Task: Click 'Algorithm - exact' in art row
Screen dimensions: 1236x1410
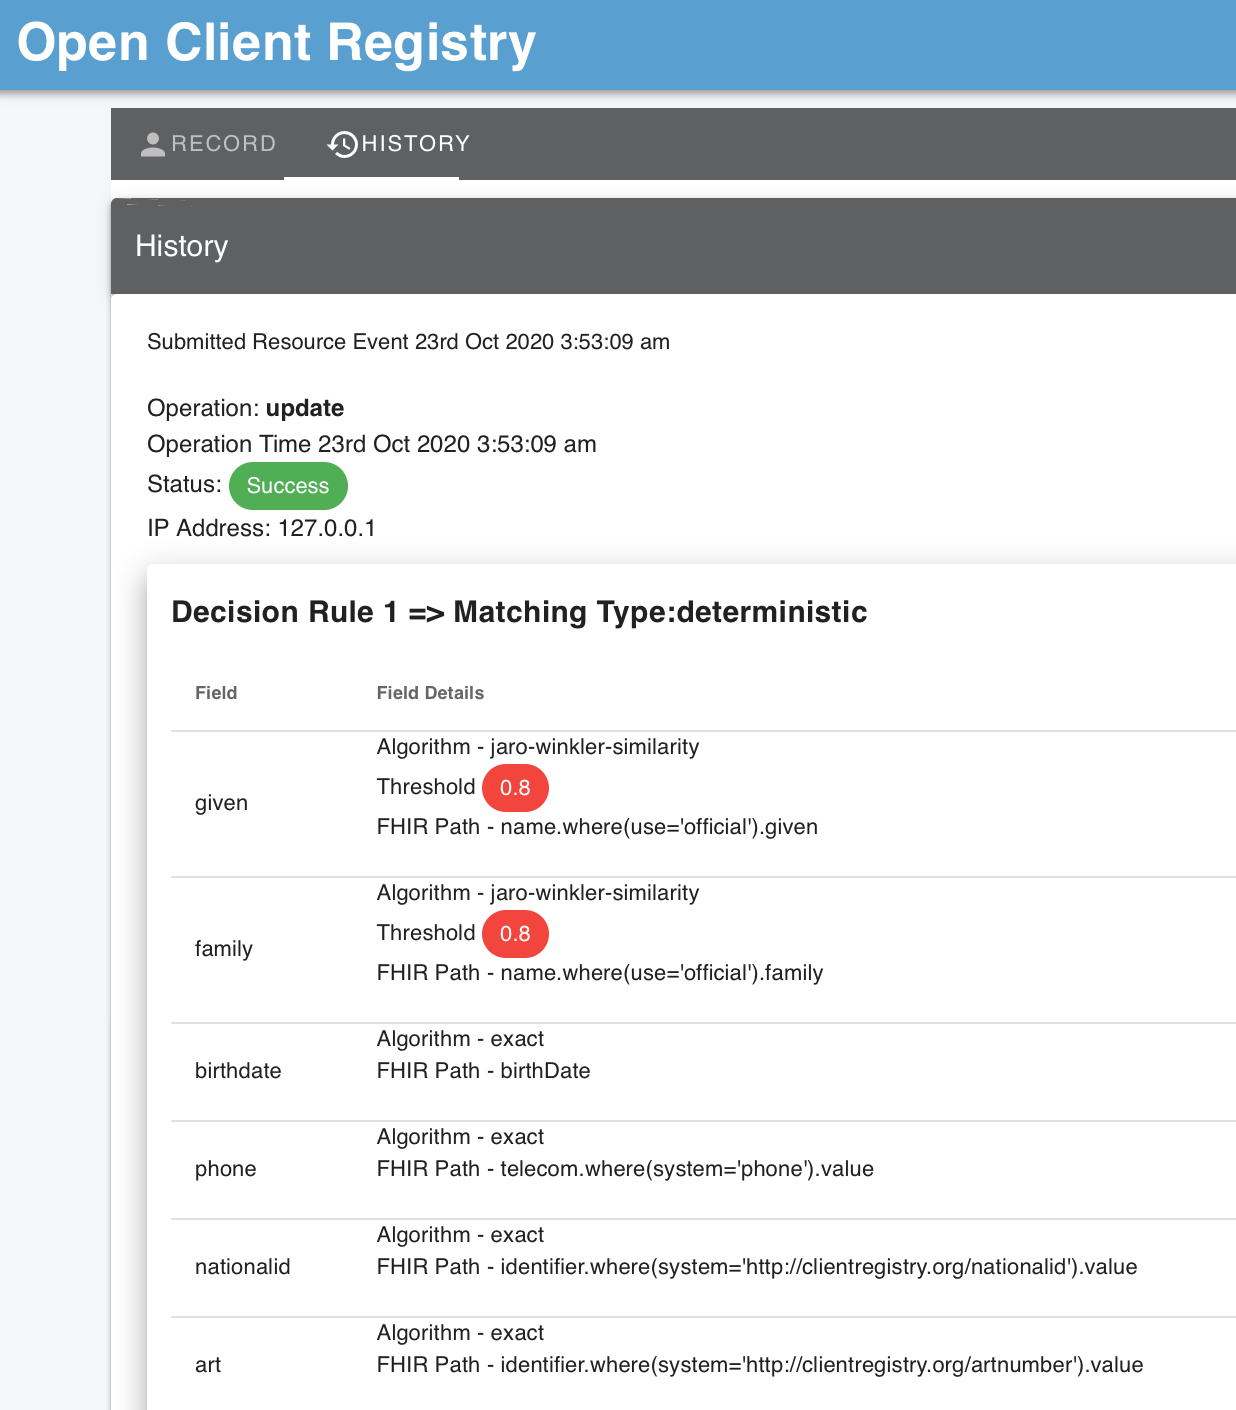Action: point(460,1333)
